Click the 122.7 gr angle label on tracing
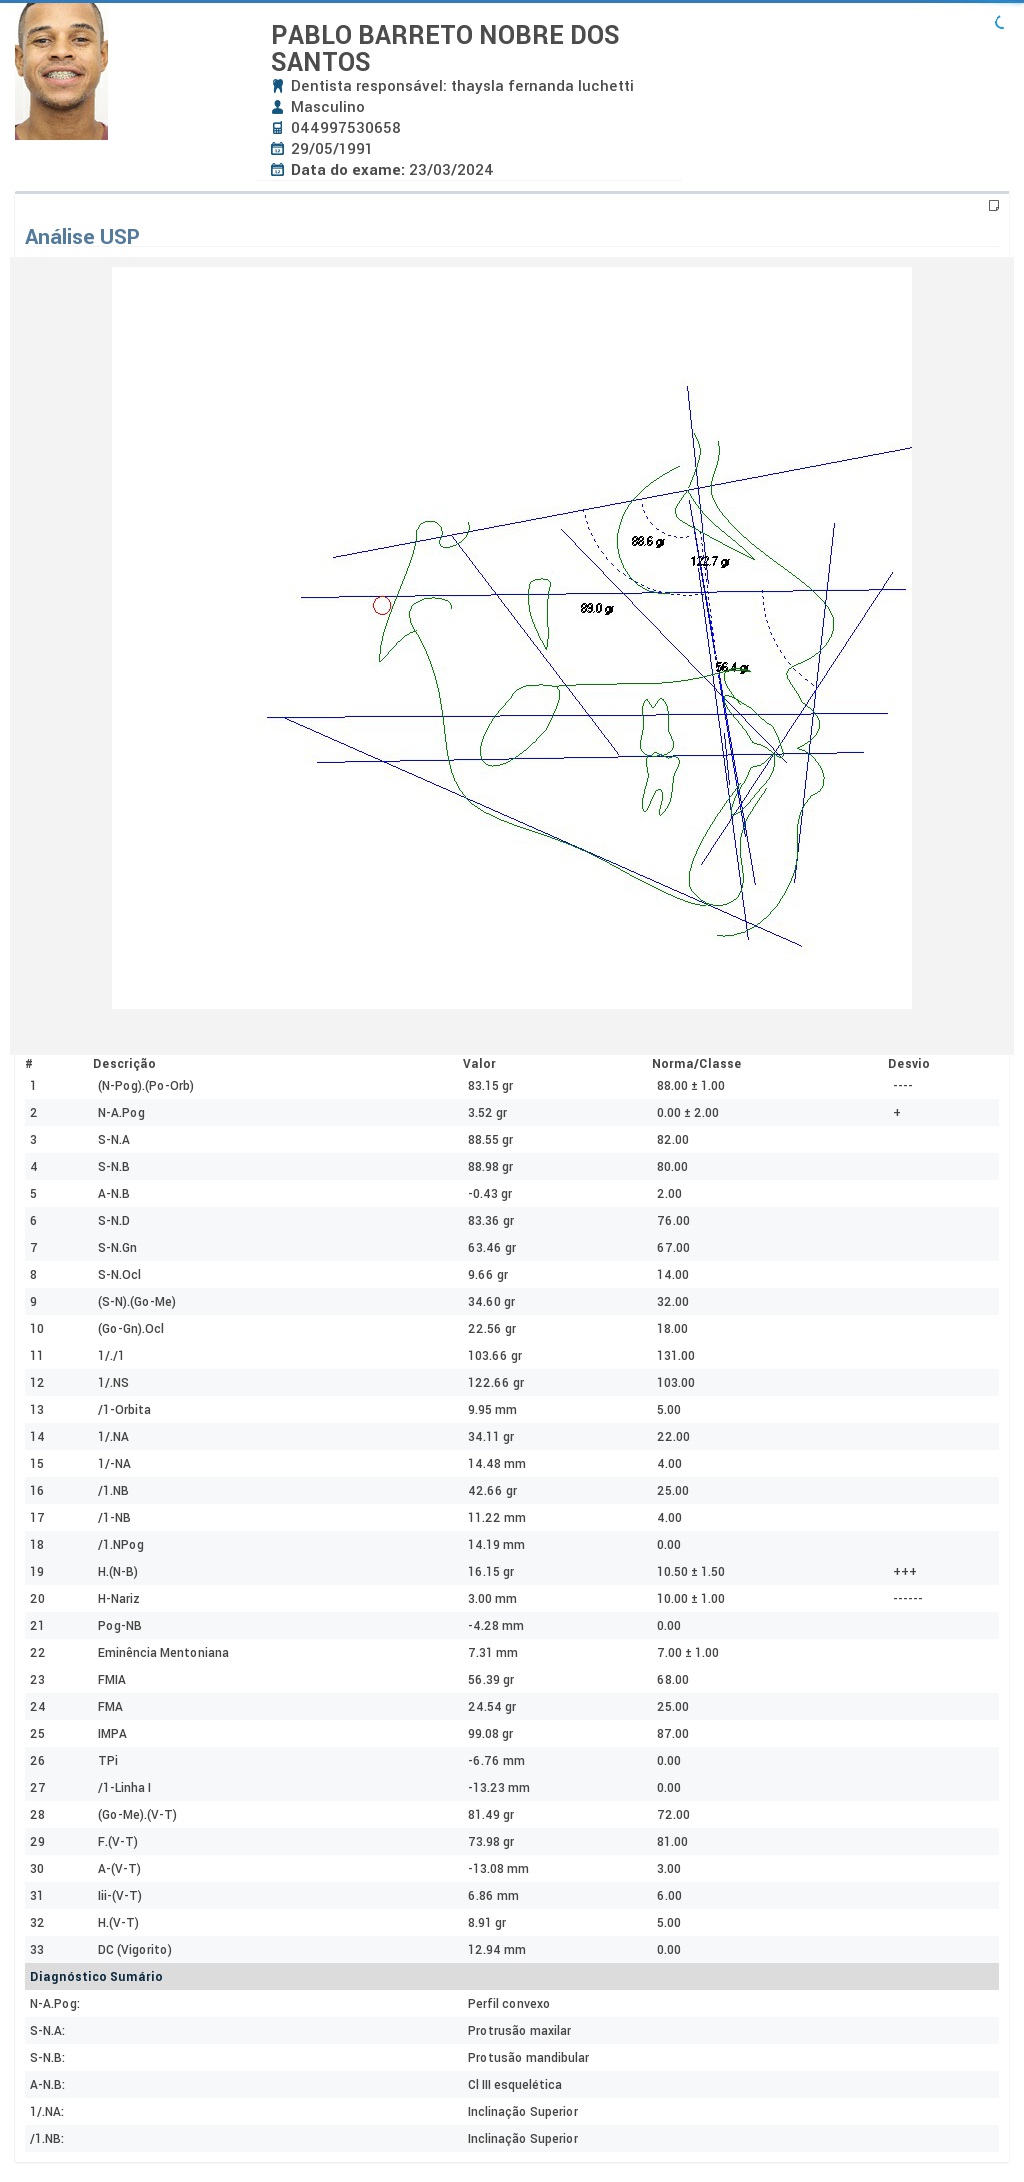The width and height of the screenshot is (1024, 2182). tap(710, 562)
